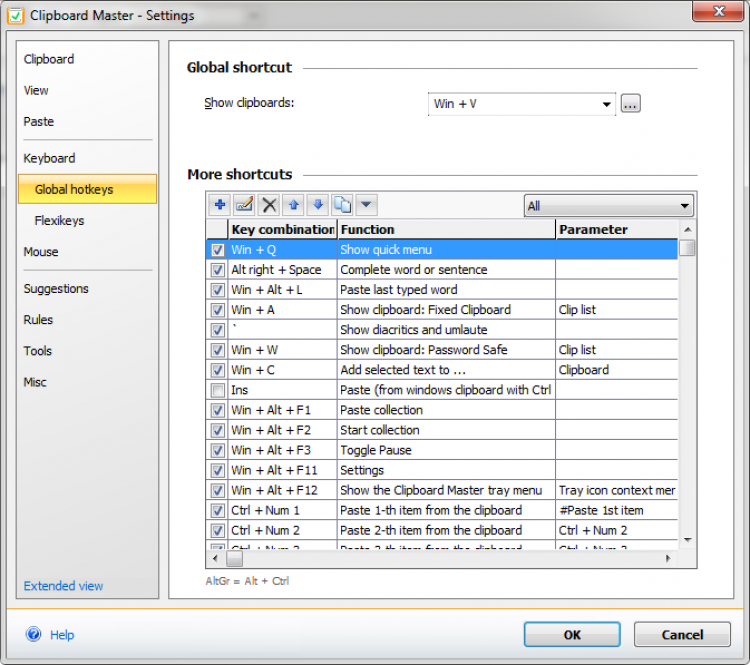Sort by Key combination column header

(283, 230)
